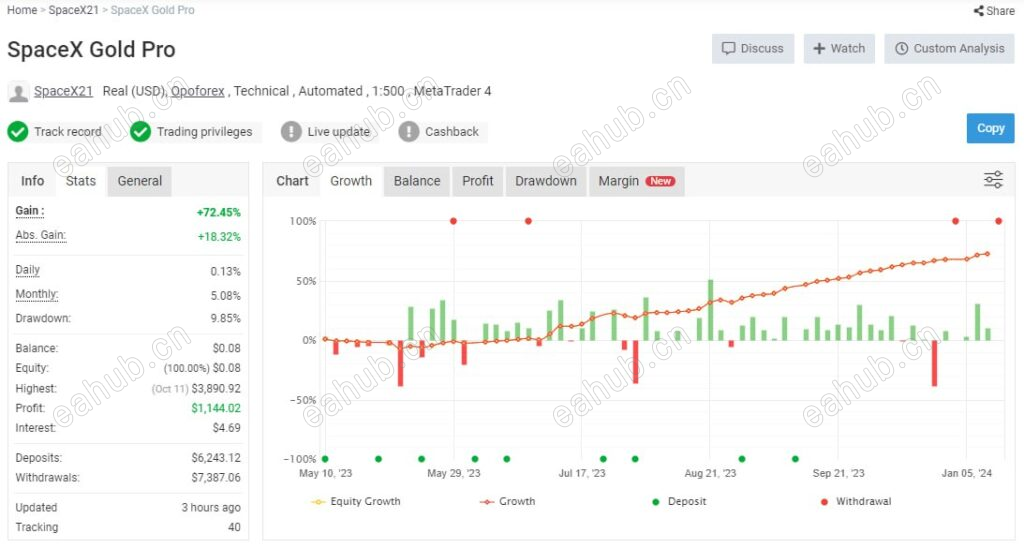Toggle Growth legend series visibility
Viewport: 1024px width, 548px height.
coord(506,501)
